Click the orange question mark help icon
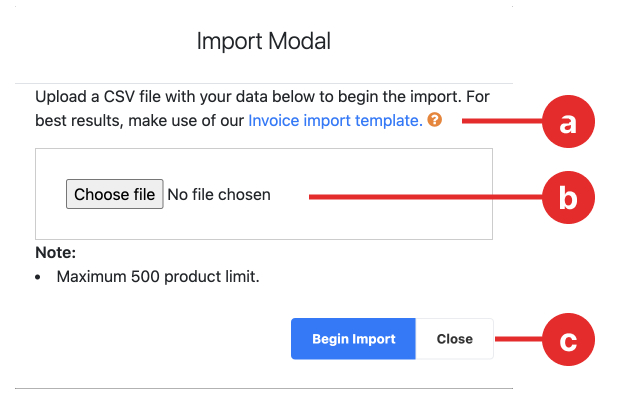This screenshot has height=396, width=618. [434, 119]
